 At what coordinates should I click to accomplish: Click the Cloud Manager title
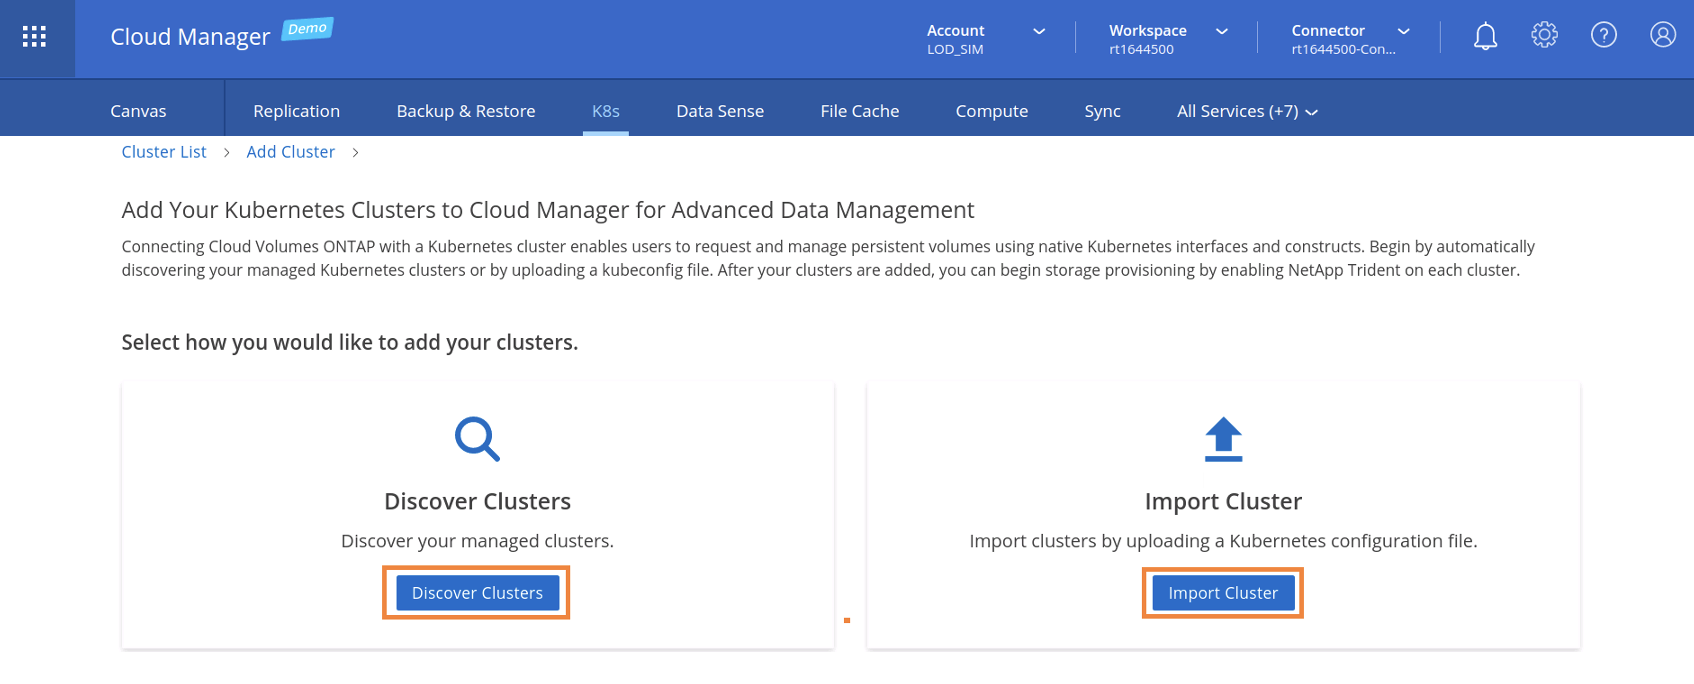pos(190,37)
